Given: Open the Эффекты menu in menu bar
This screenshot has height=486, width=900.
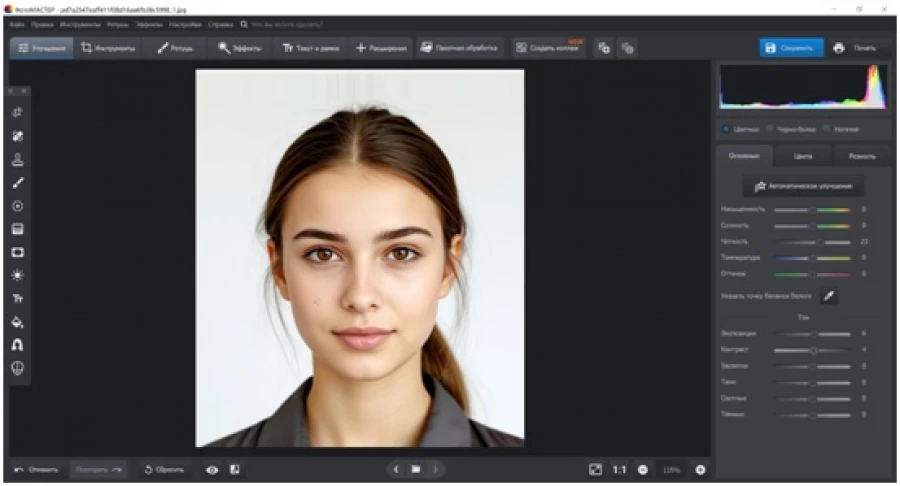Looking at the screenshot, I should click(x=148, y=23).
